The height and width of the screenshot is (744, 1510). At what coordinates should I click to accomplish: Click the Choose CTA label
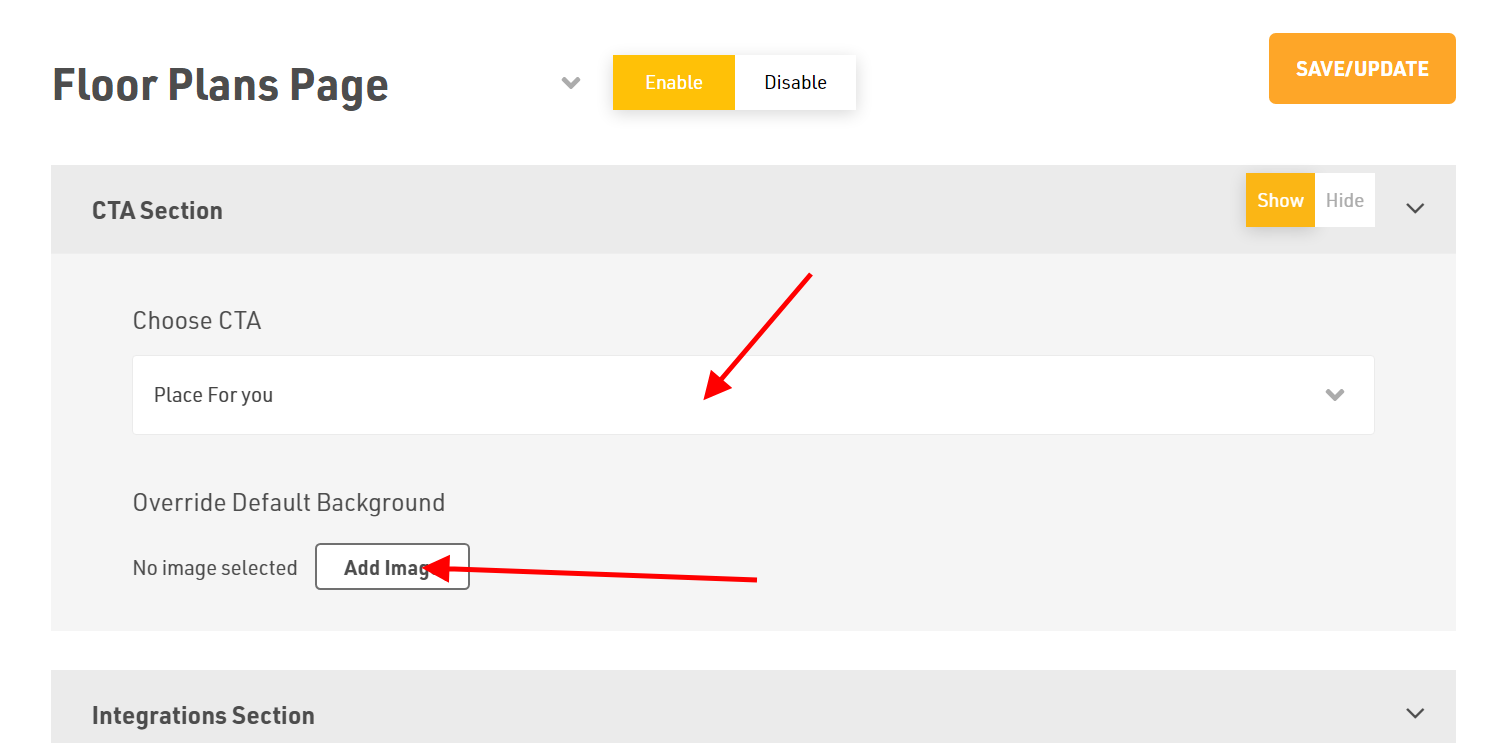pyautogui.click(x=197, y=321)
